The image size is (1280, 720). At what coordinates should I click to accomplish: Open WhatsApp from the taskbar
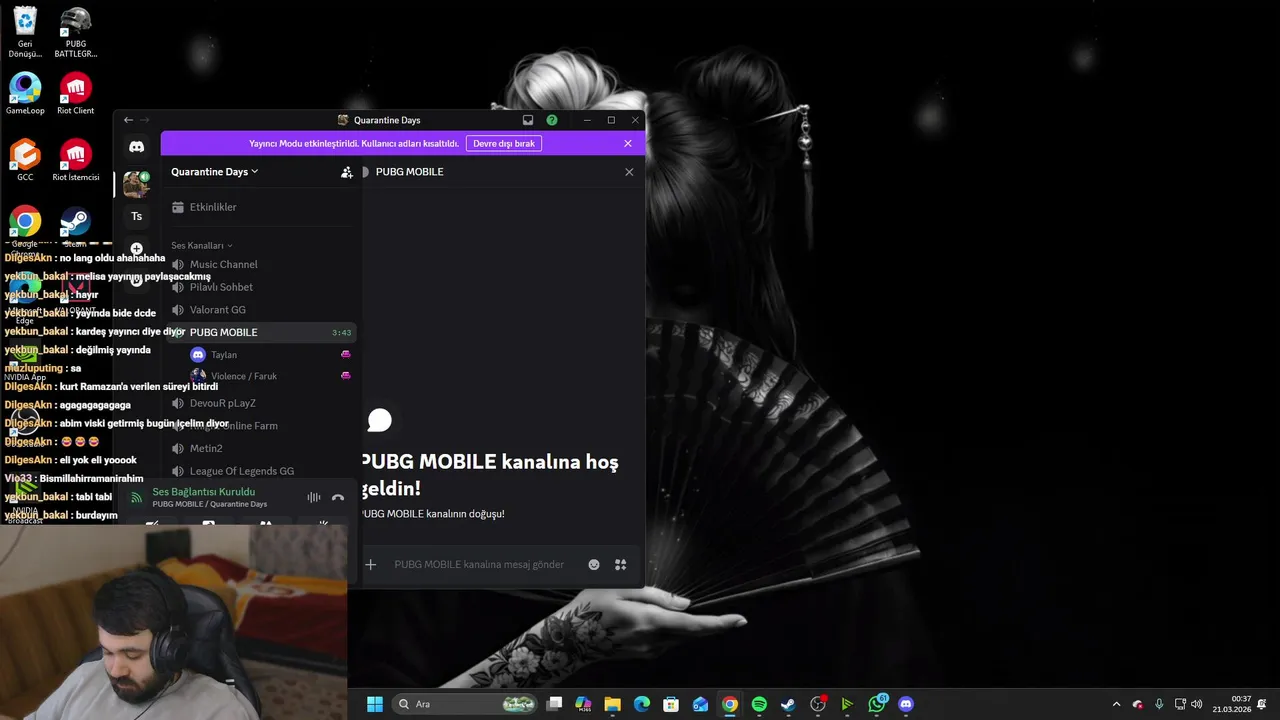click(877, 704)
